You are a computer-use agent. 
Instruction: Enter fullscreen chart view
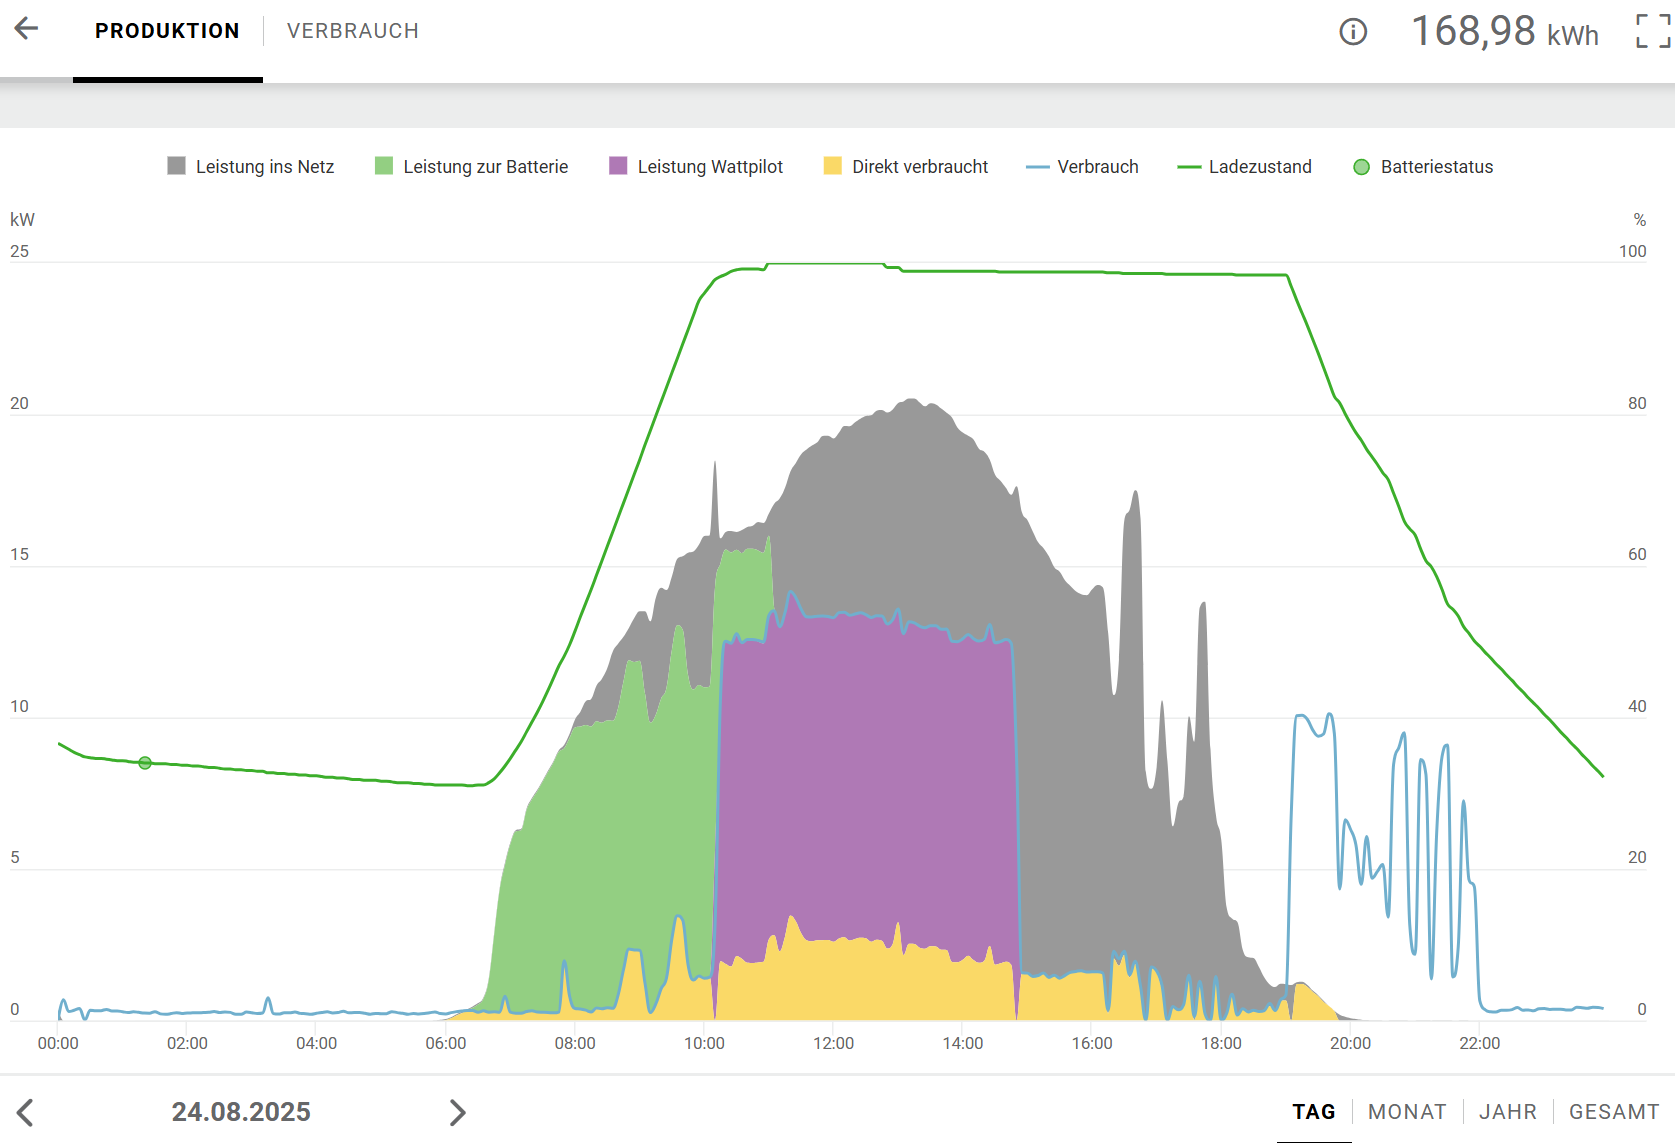(x=1652, y=31)
